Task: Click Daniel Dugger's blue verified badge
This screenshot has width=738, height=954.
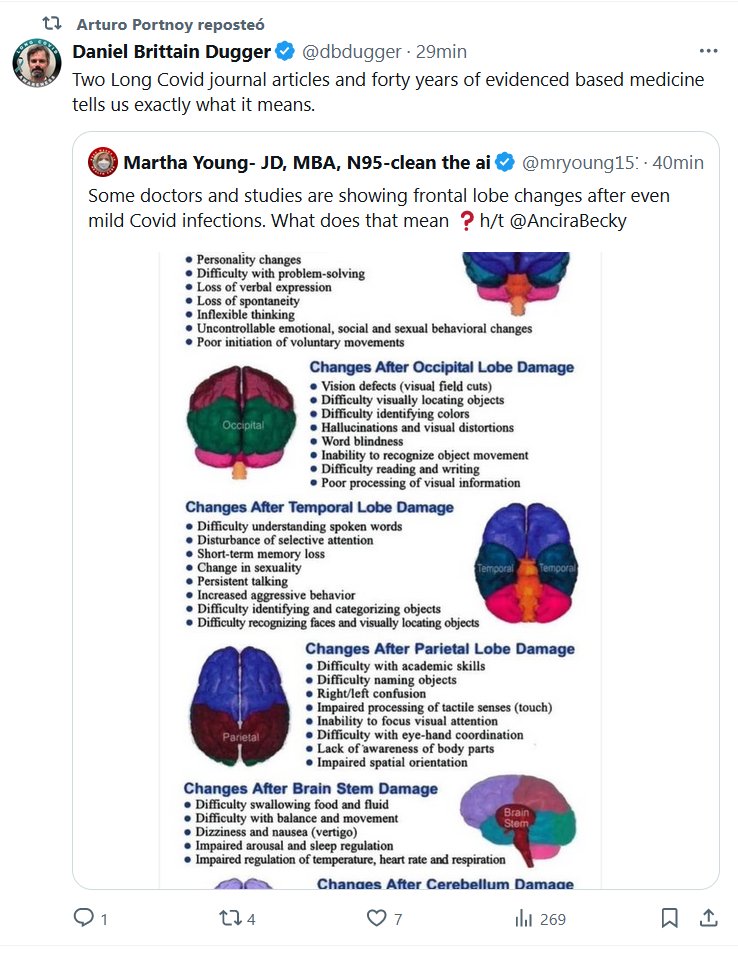Action: [285, 52]
